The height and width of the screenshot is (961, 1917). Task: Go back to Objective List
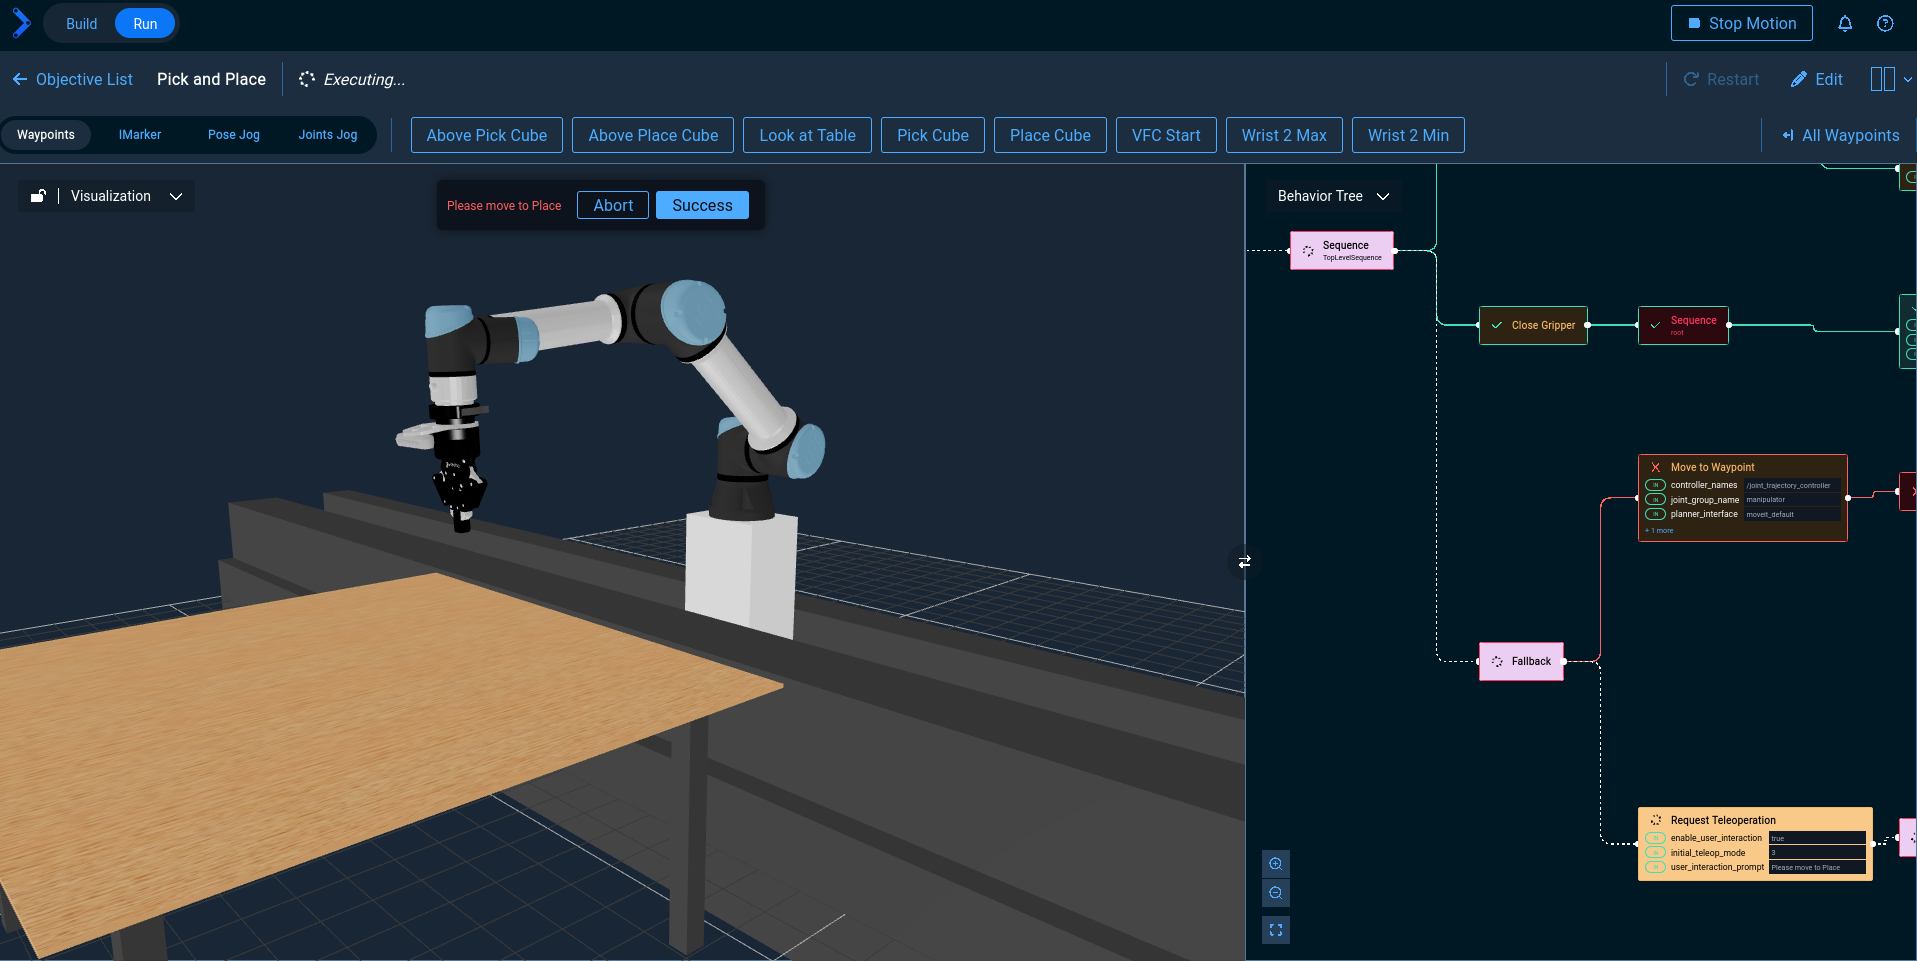pos(72,79)
